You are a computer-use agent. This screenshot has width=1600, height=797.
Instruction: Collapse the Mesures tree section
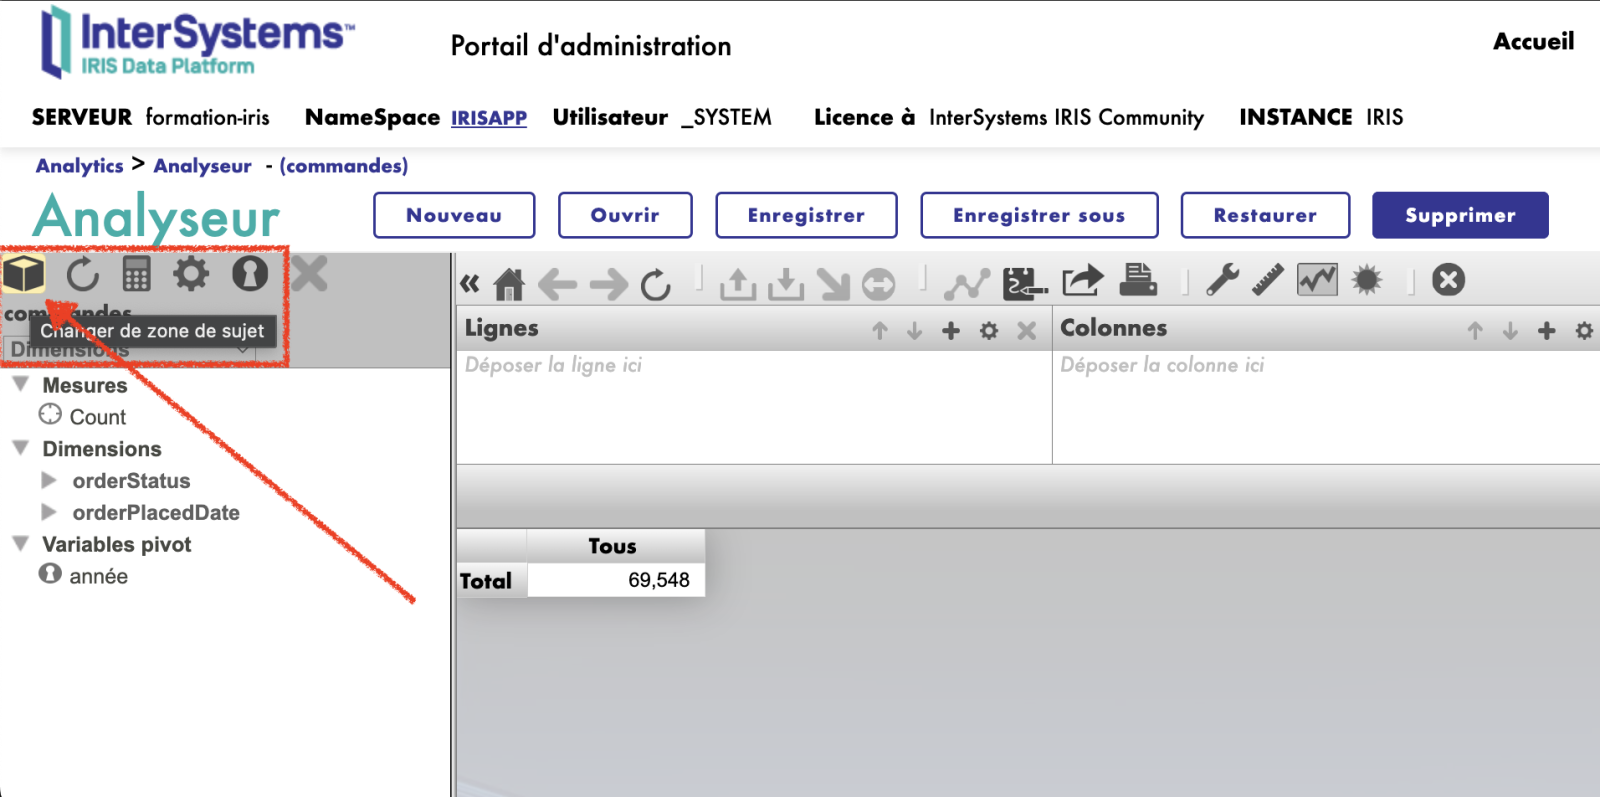point(20,385)
